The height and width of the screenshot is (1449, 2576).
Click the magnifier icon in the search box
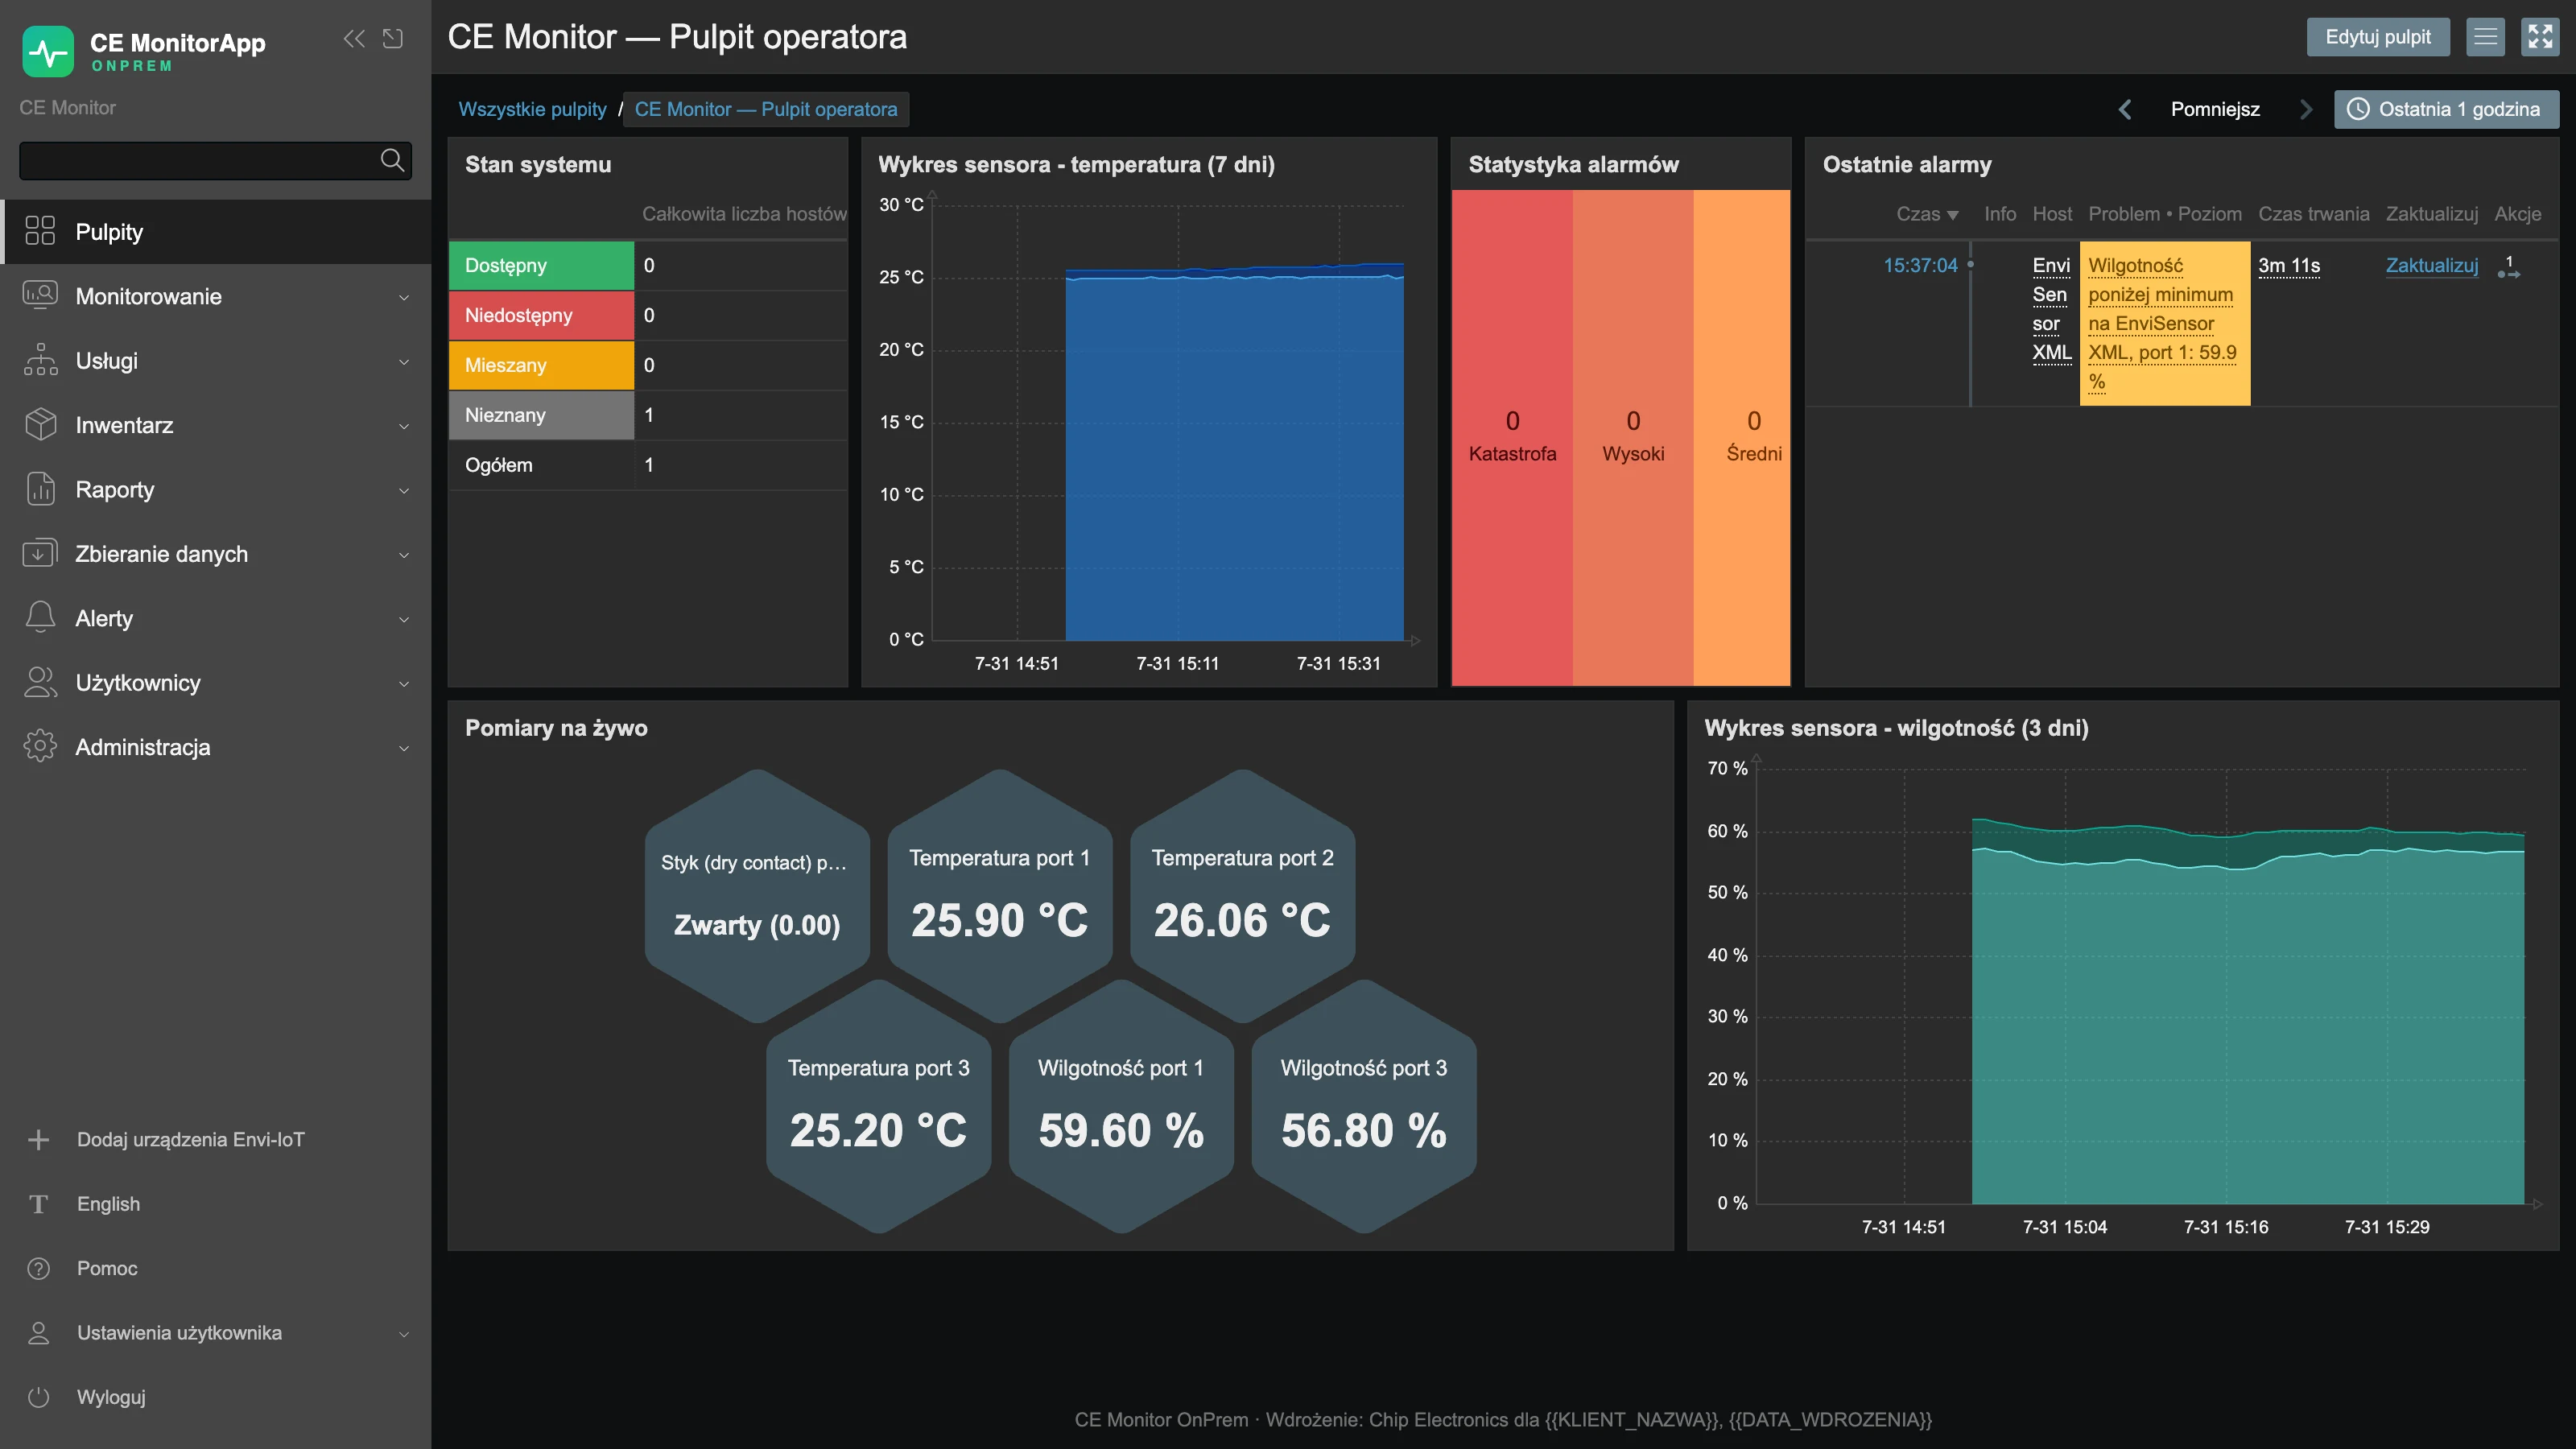coord(392,160)
